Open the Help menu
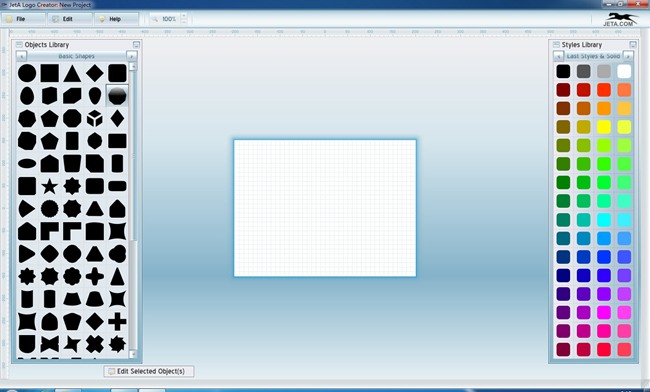This screenshot has height=392, width=650. click(116, 19)
